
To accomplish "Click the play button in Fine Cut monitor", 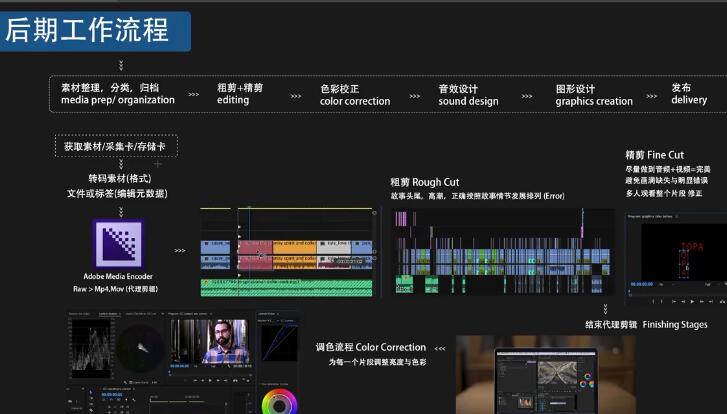I will pos(690,300).
